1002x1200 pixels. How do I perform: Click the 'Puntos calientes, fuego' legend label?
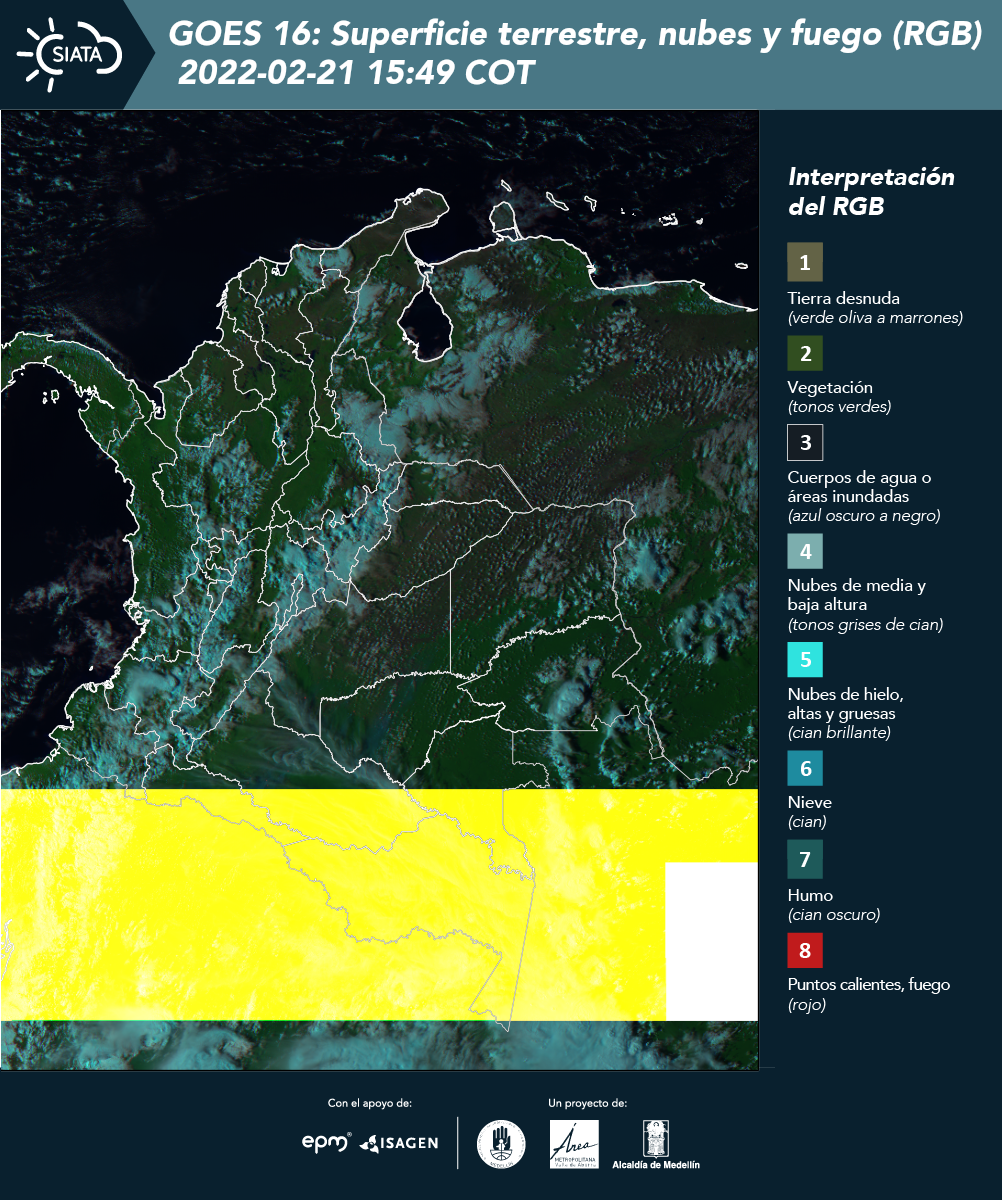point(869,985)
